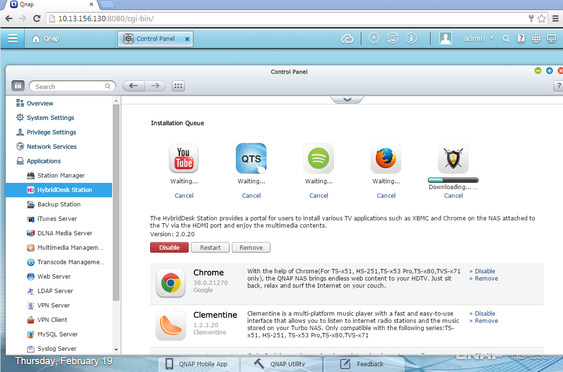The width and height of the screenshot is (563, 372).
Task: Close the Control Panel tab
Action: 187,39
